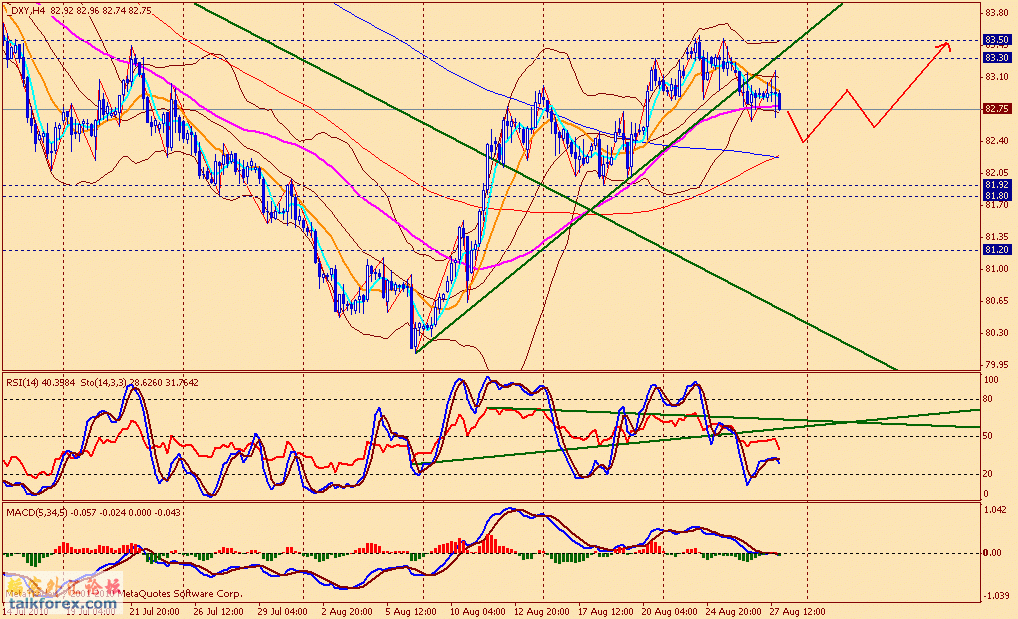Screen dimensions: 1018x619
Task: Click the current price label 82.75
Action: tap(997, 109)
